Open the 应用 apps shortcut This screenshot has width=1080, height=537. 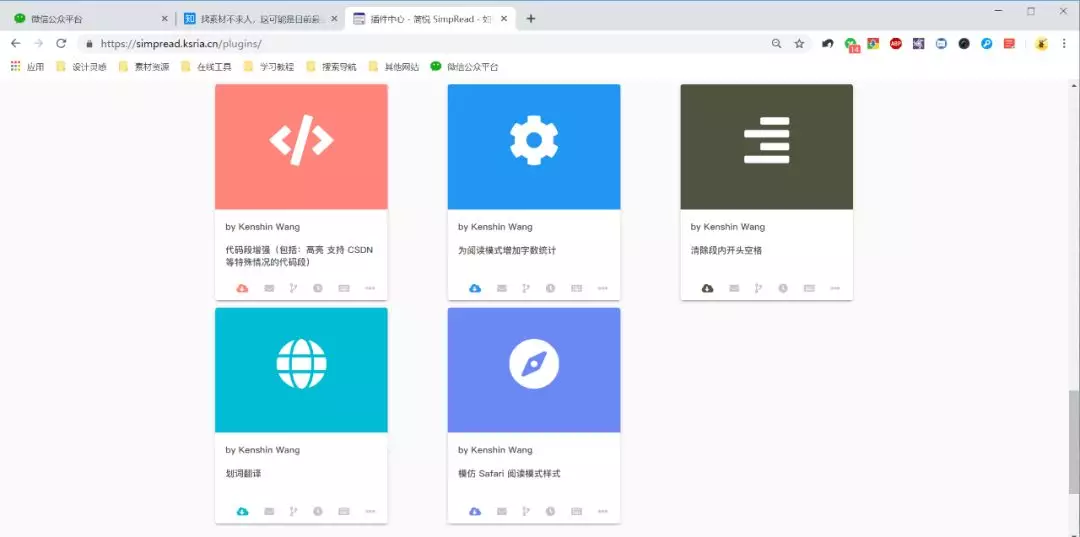pyautogui.click(x=28, y=67)
